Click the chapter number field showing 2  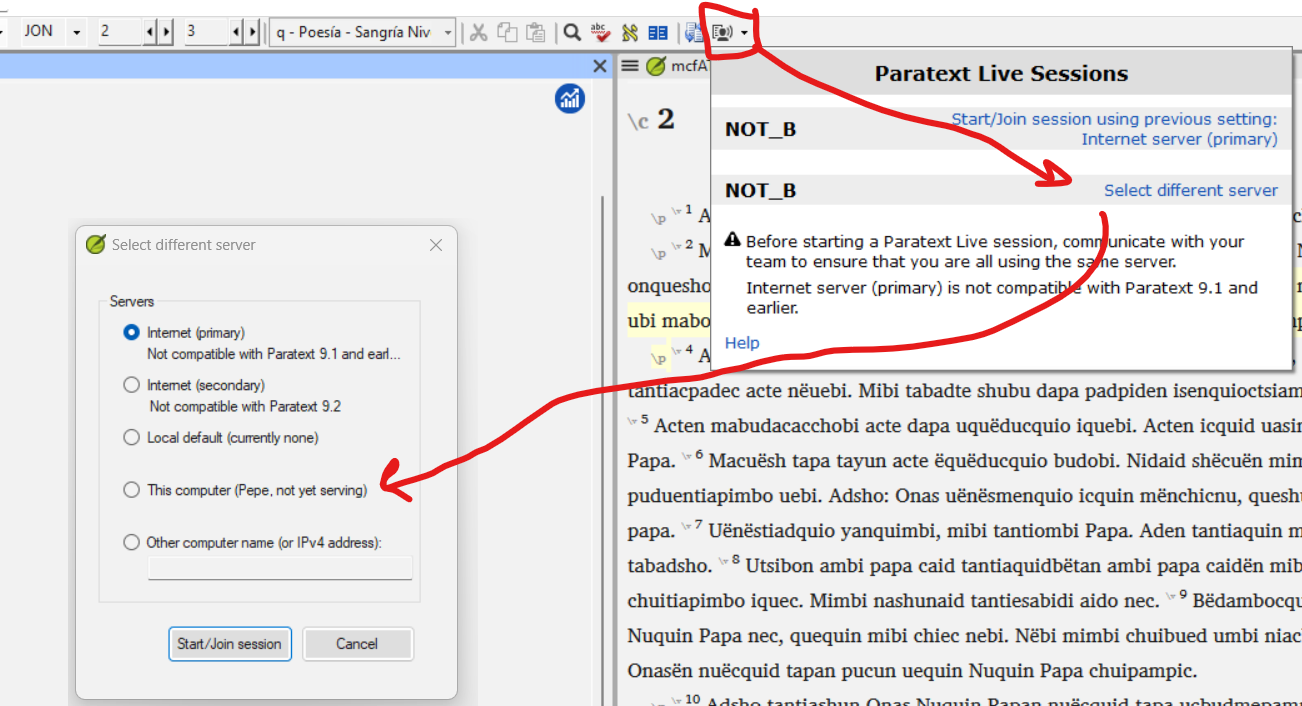120,32
